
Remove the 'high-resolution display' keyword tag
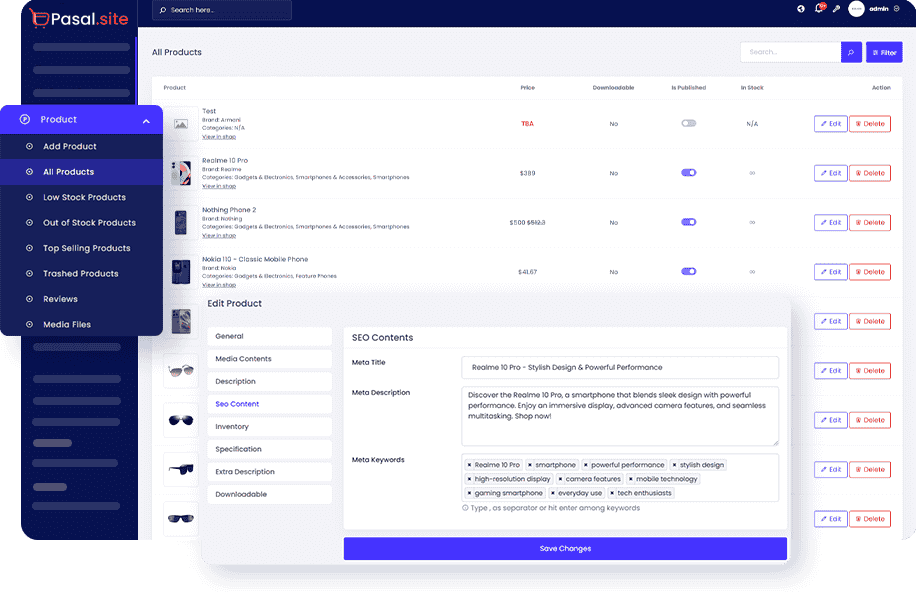(469, 479)
